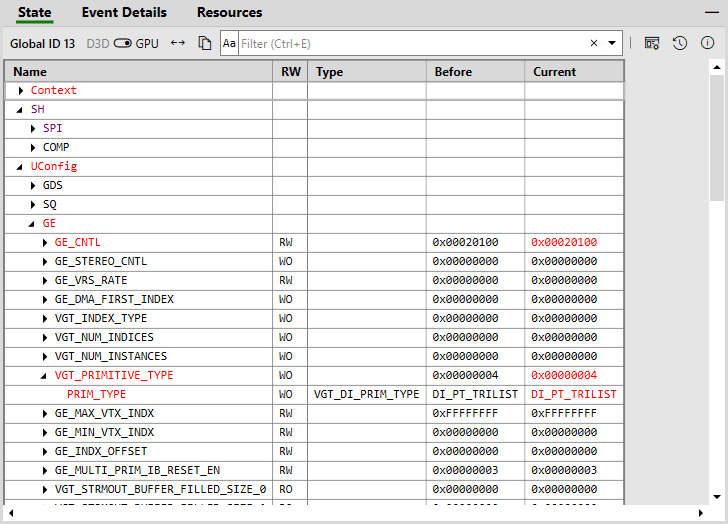The width and height of the screenshot is (728, 524).
Task: Expand the VGT_STRMOUT_BUFFER_FILLED_SIZE_0 register
Action: (45, 490)
